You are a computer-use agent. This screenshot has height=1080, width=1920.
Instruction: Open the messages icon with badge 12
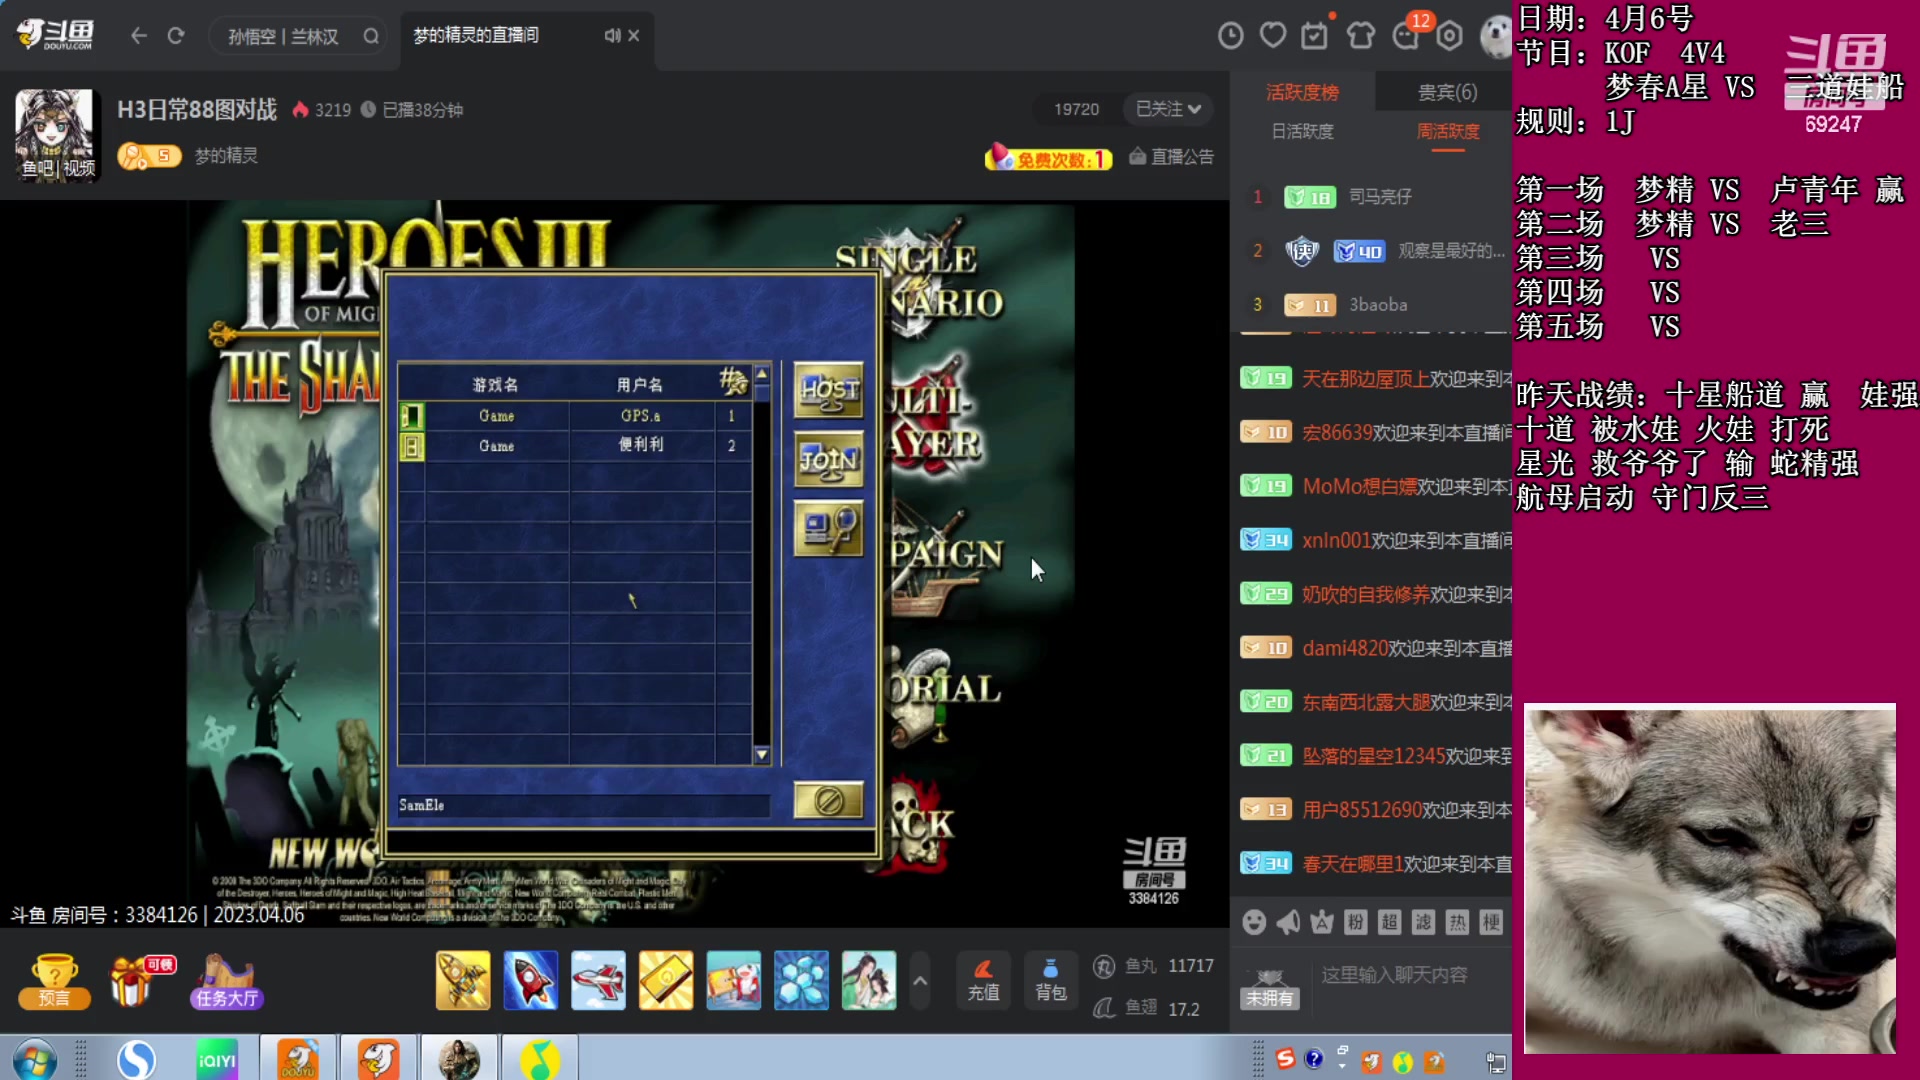(x=1408, y=34)
